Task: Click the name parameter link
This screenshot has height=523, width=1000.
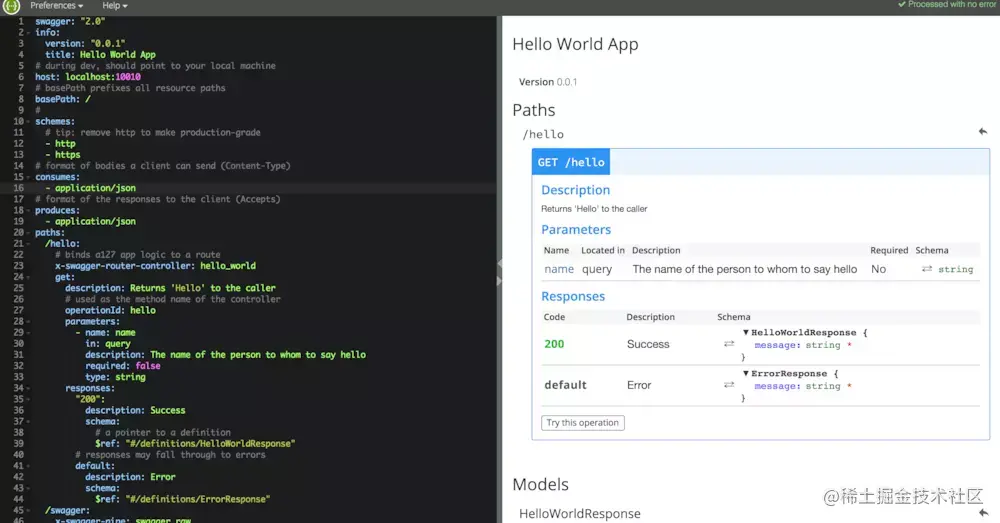Action: (x=559, y=269)
